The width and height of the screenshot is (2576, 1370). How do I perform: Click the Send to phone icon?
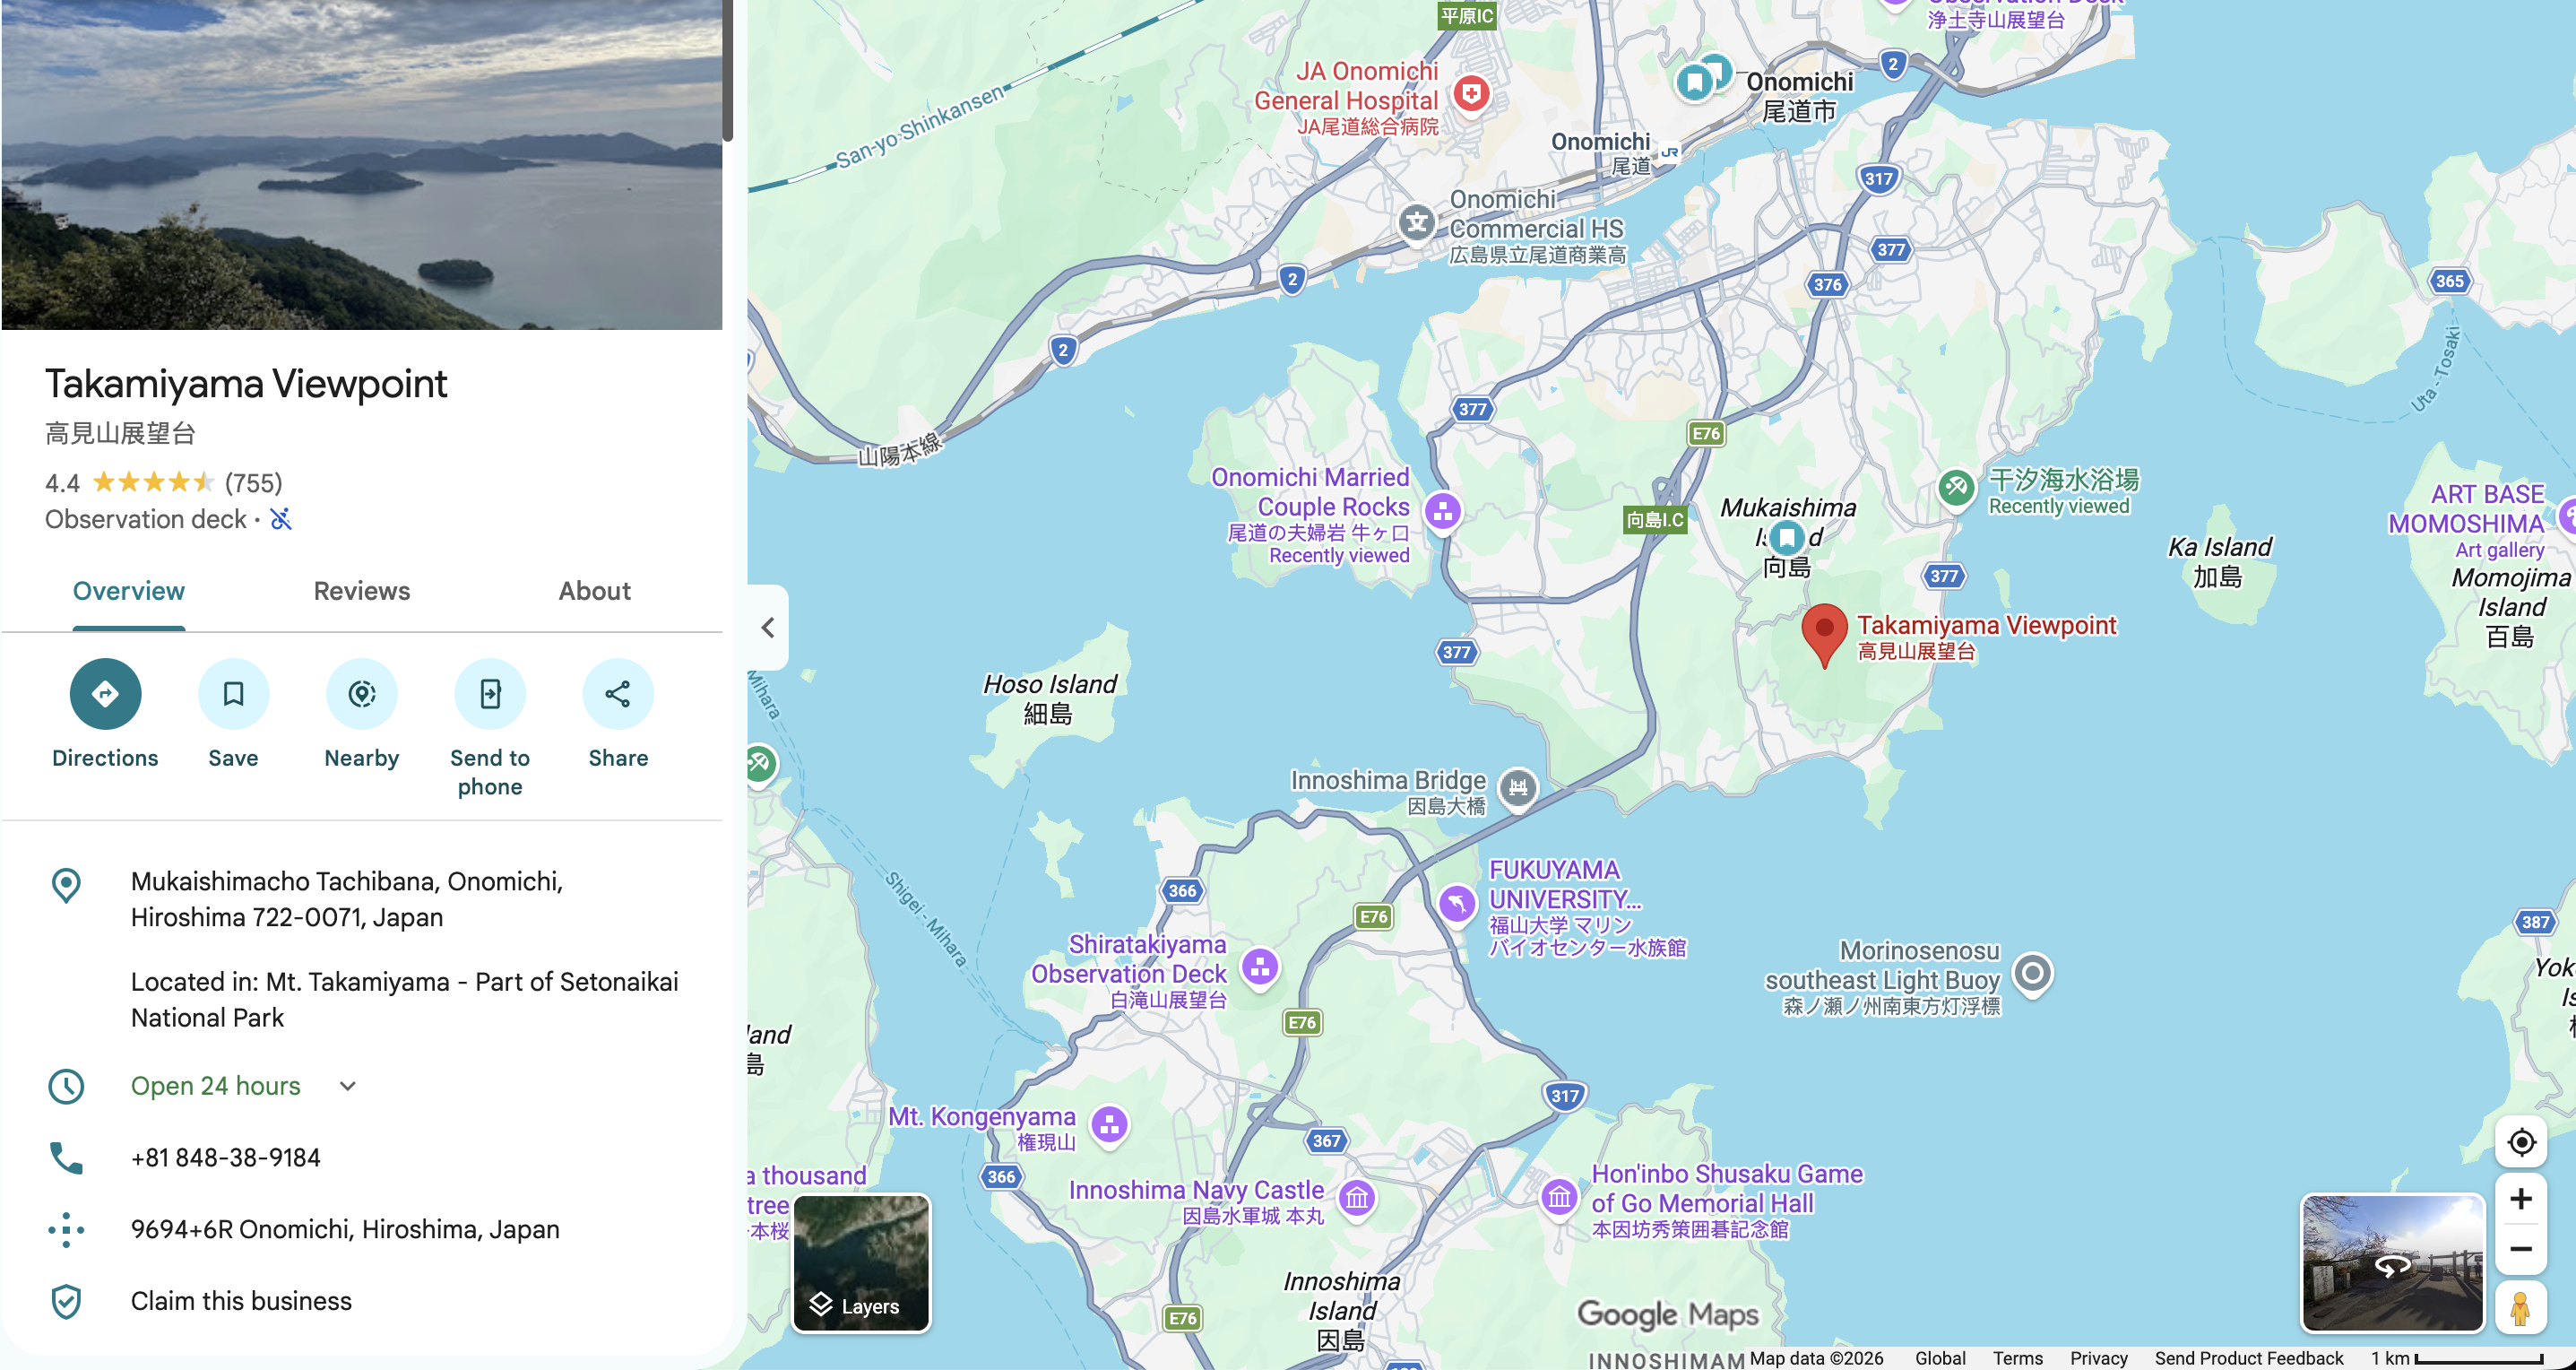coord(490,693)
